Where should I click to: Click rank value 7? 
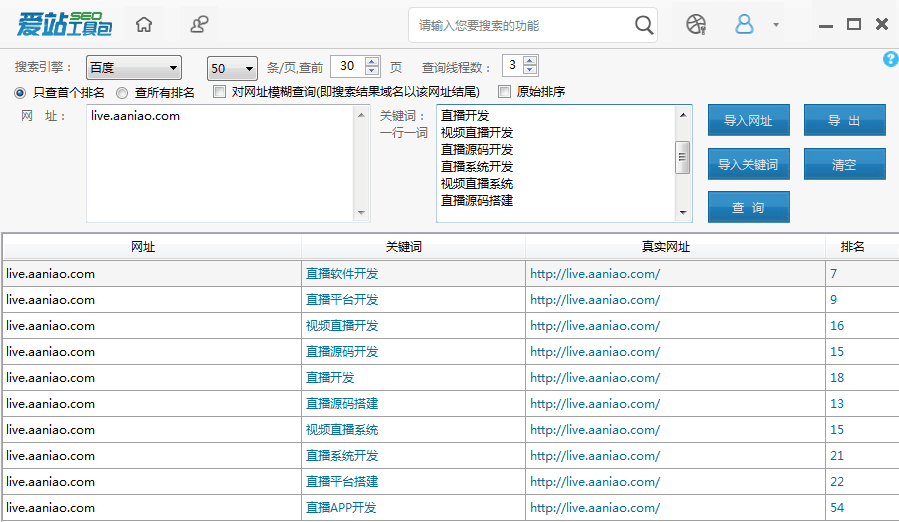click(834, 274)
